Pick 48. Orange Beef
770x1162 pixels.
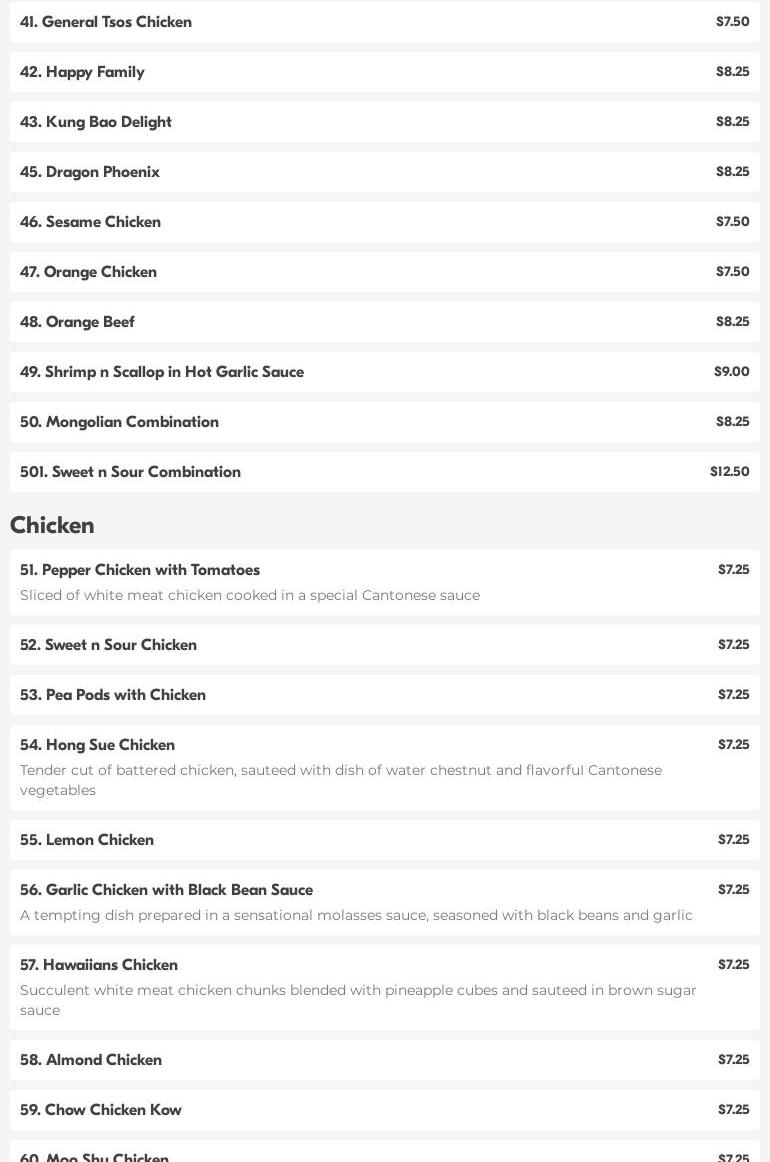(77, 322)
